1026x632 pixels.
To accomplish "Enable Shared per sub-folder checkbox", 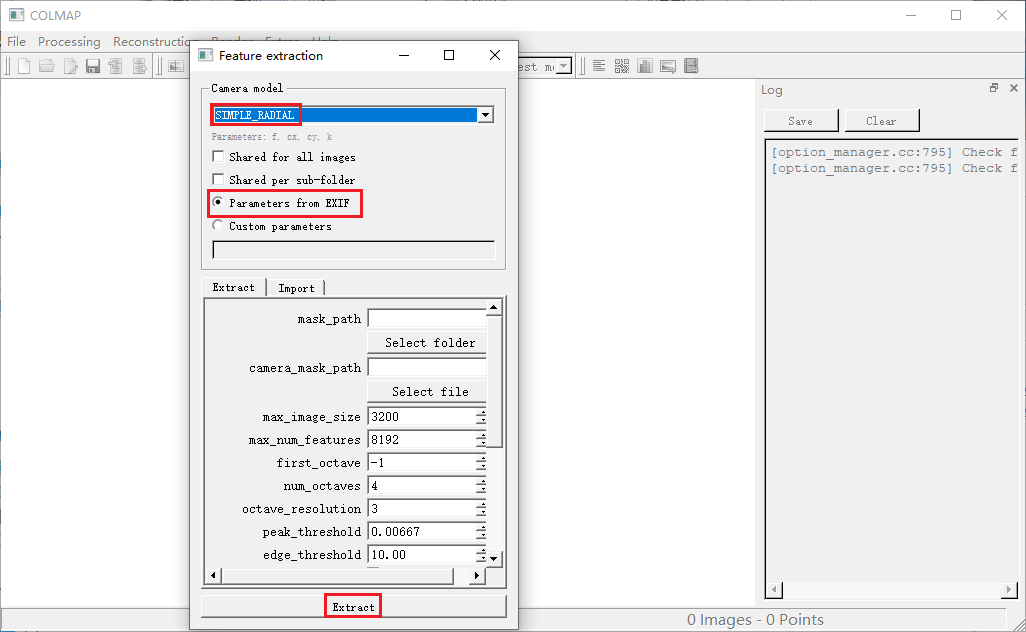I will [x=218, y=179].
